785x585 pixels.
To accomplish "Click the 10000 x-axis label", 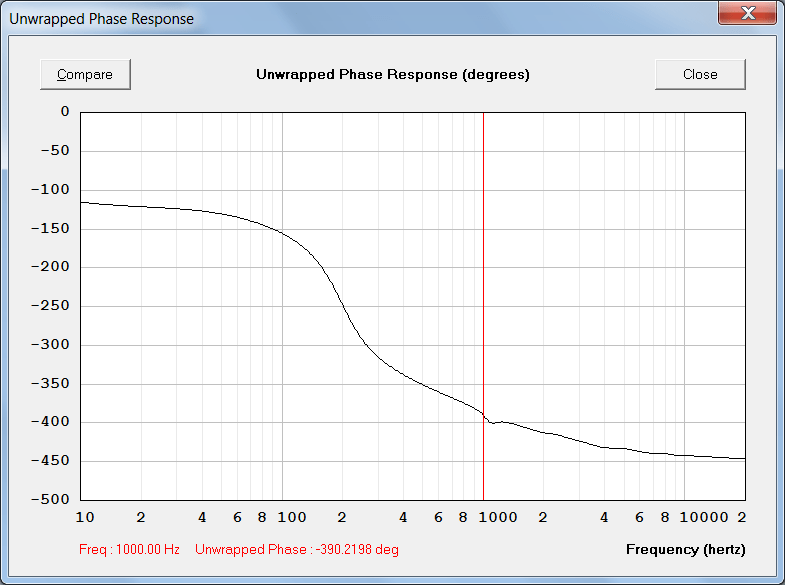I will click(704, 517).
